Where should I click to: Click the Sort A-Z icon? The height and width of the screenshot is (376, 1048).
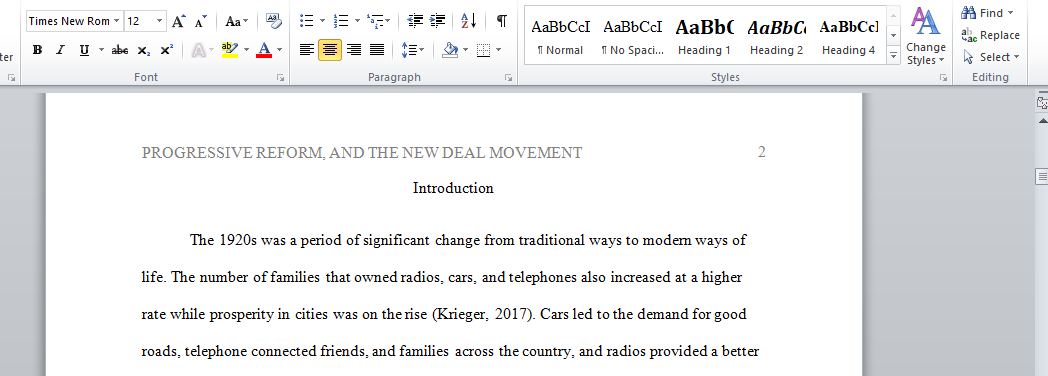click(469, 21)
